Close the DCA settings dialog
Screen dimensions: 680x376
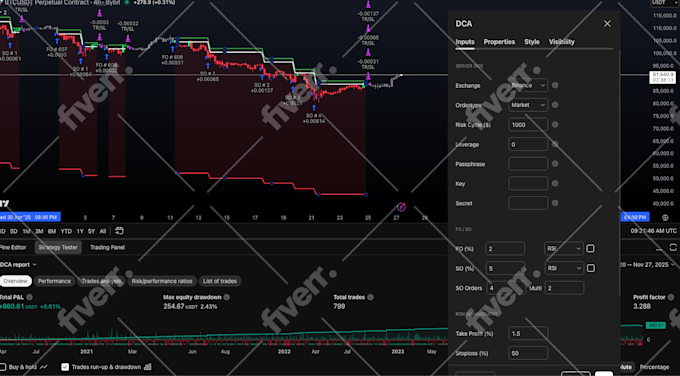(607, 24)
